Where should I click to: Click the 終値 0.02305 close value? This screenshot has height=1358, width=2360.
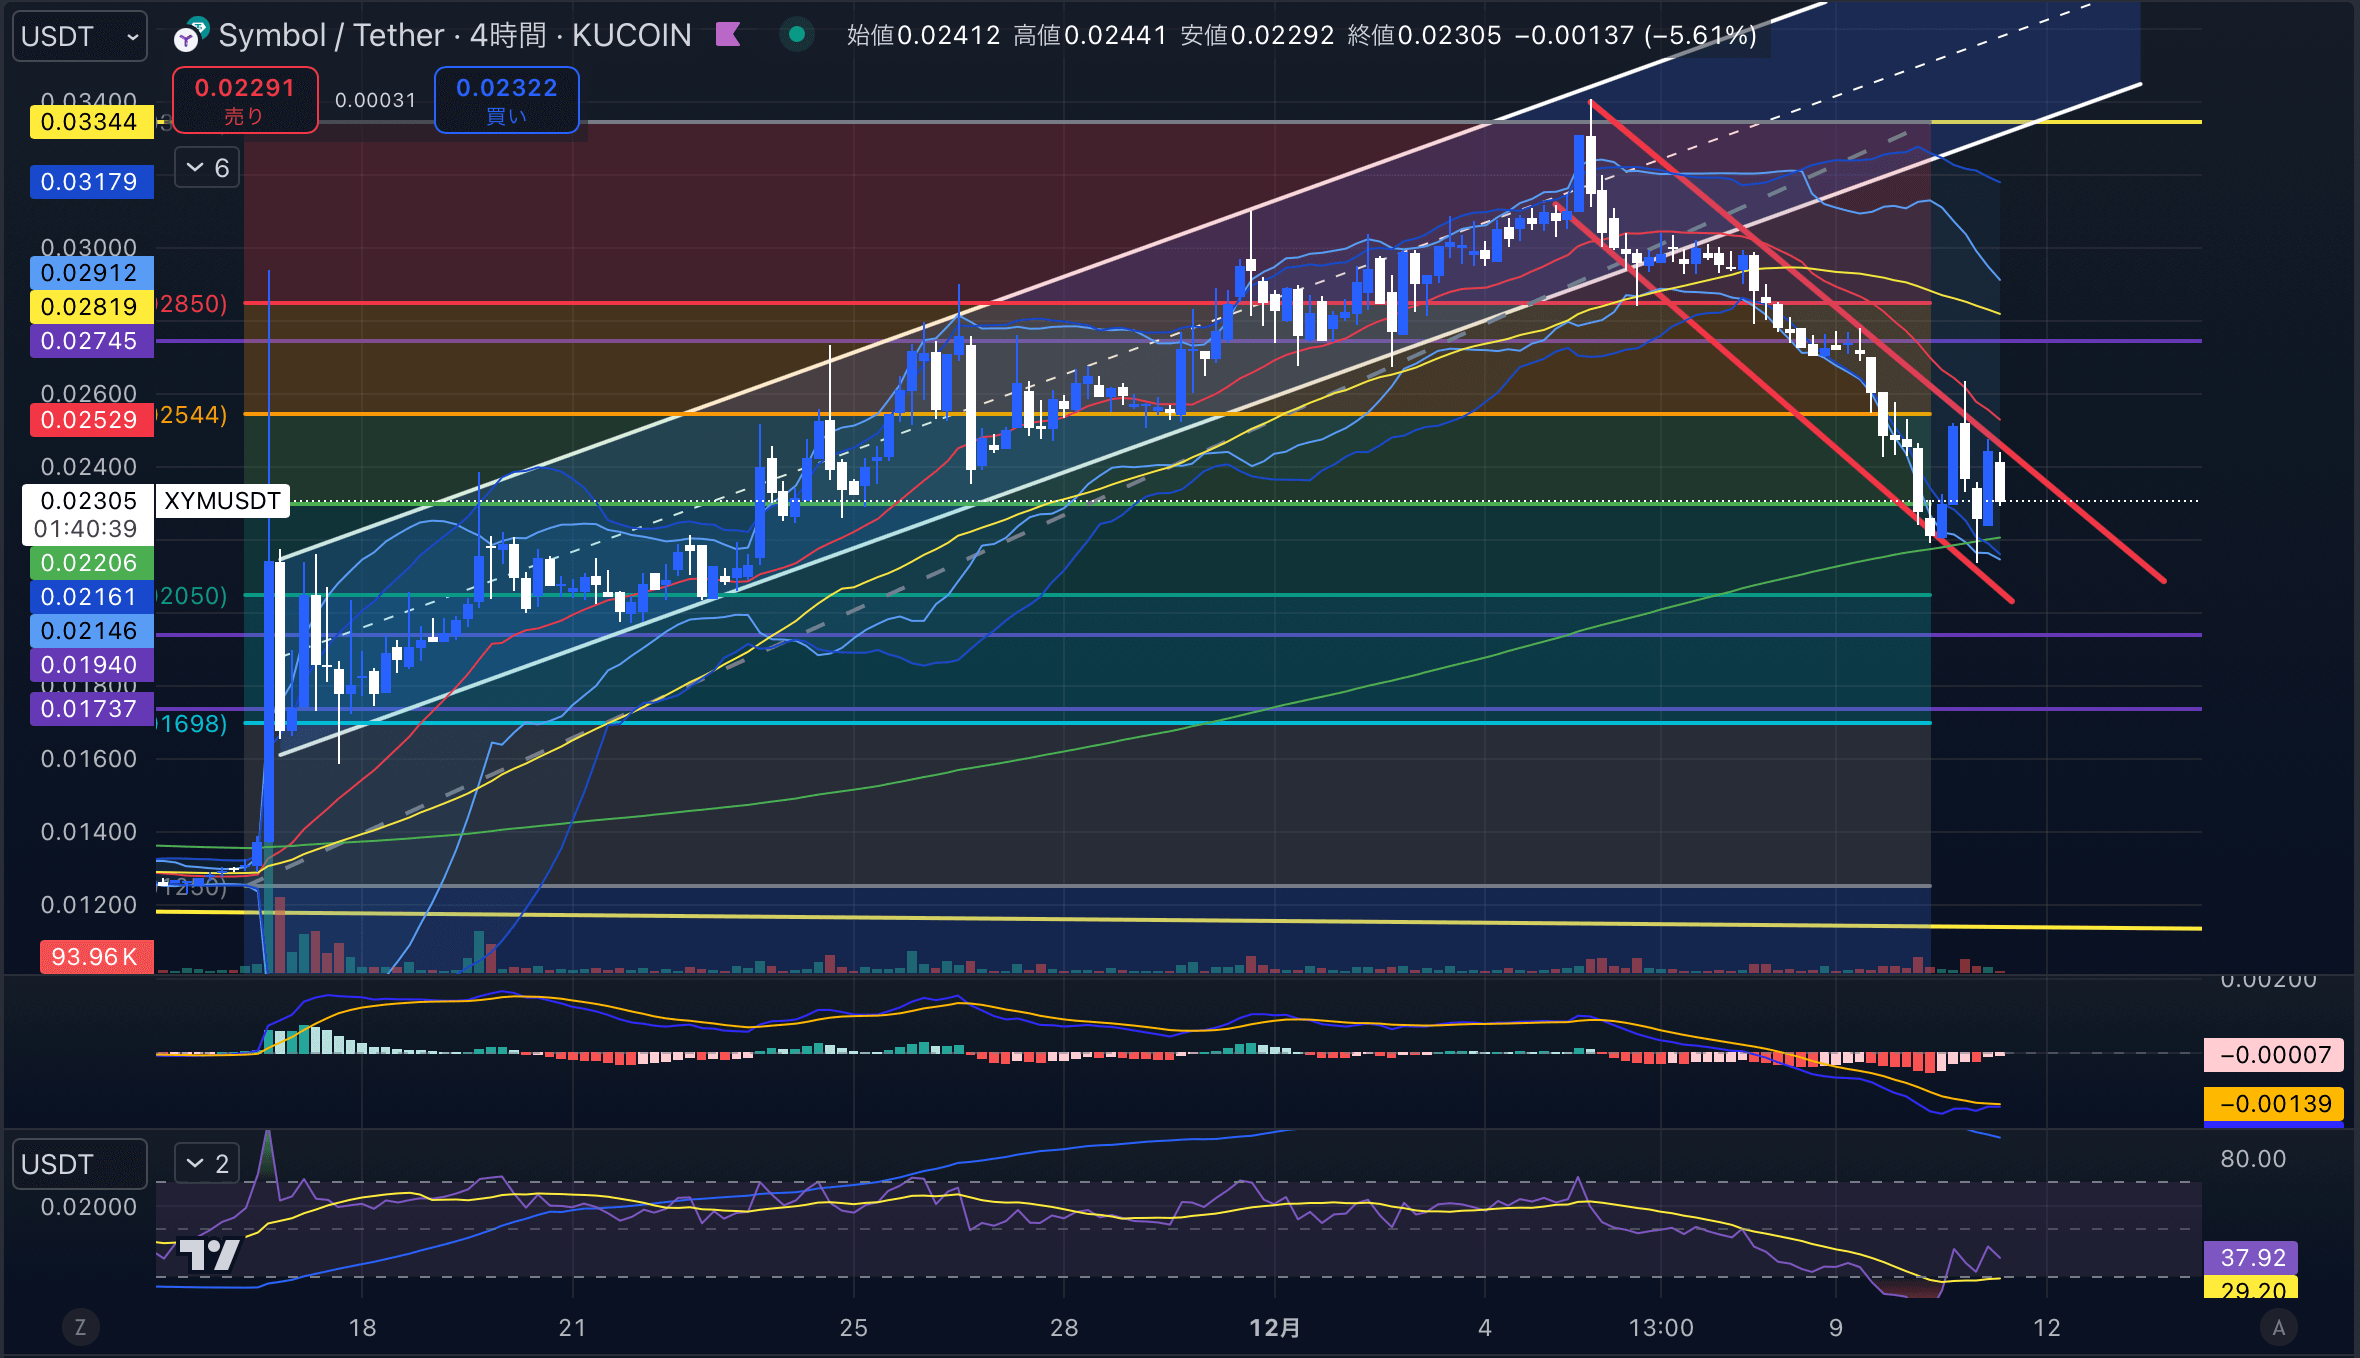(1424, 35)
